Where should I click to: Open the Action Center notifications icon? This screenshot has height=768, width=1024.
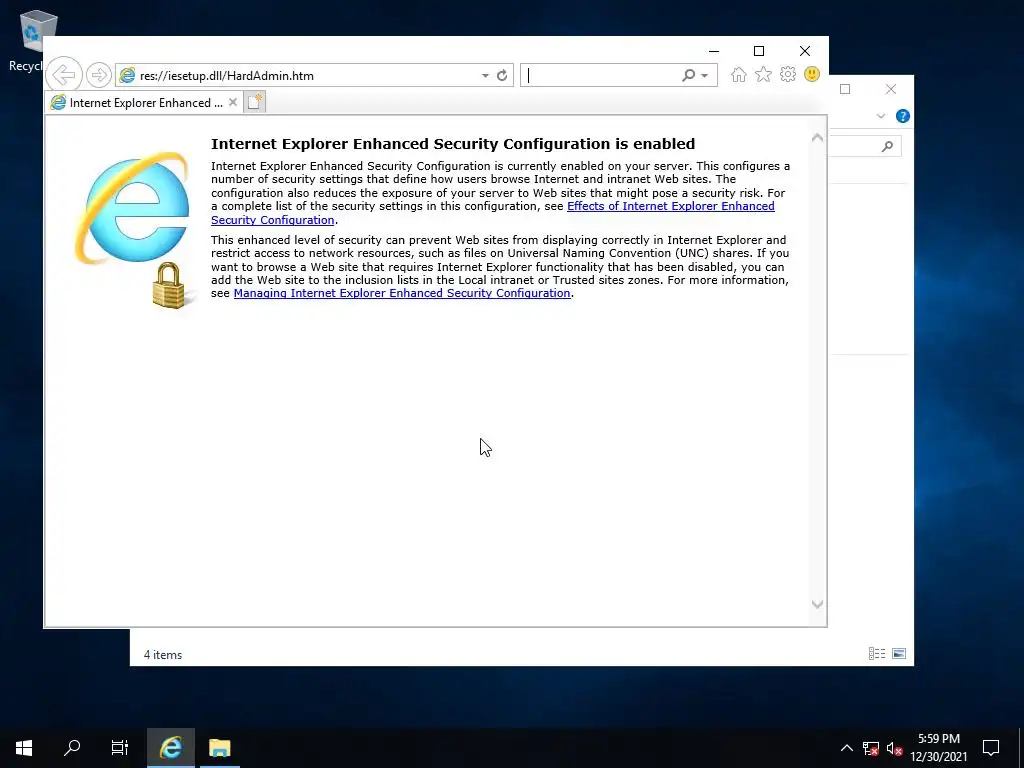[x=991, y=748]
